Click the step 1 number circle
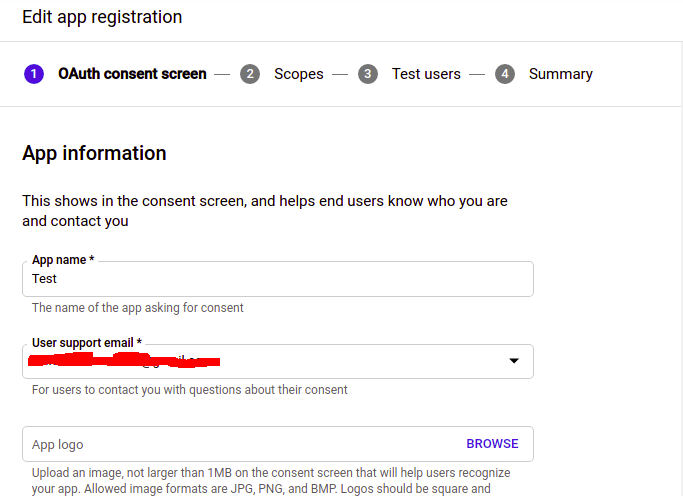683x496 pixels. (x=33, y=74)
